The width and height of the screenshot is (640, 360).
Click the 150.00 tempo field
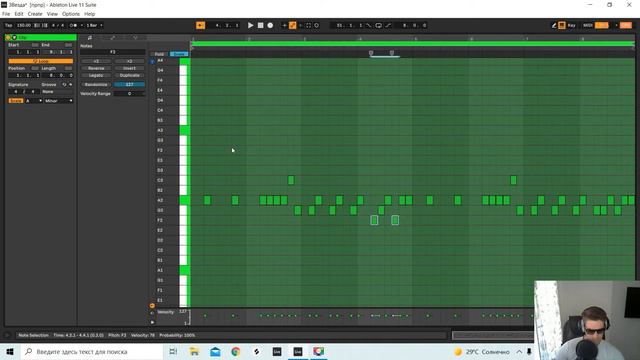(x=24, y=25)
